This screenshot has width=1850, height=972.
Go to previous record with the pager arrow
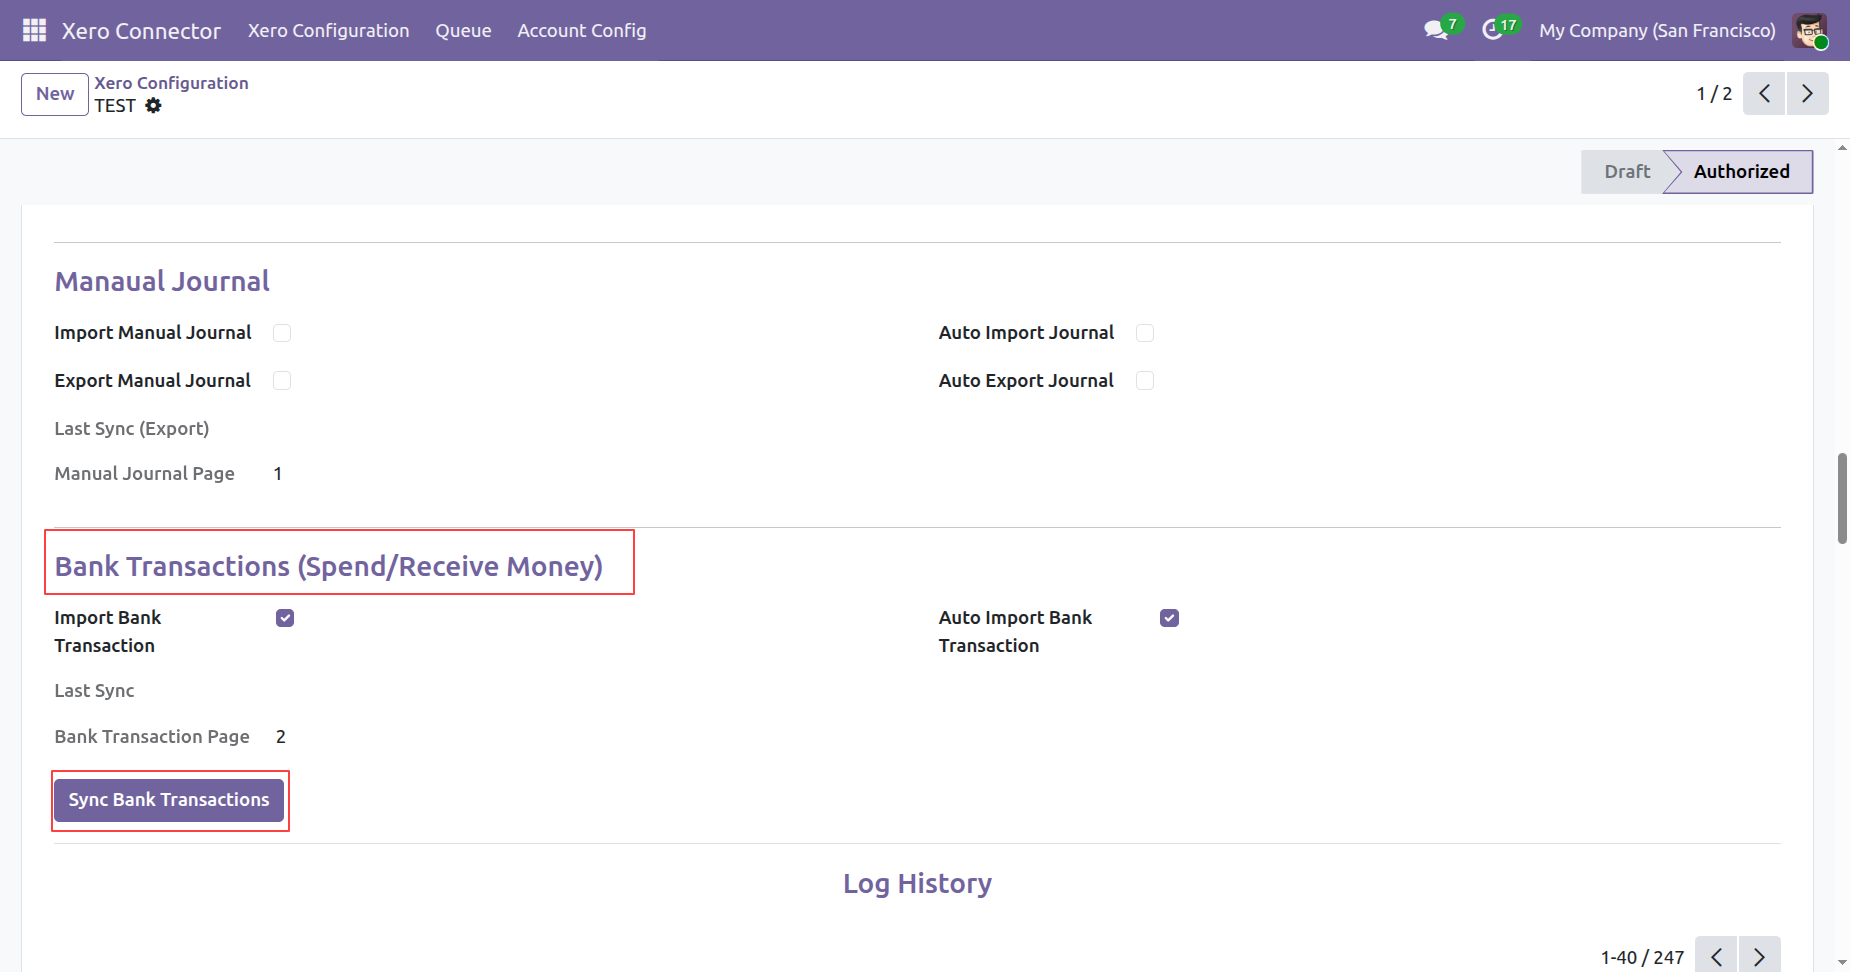point(1764,94)
